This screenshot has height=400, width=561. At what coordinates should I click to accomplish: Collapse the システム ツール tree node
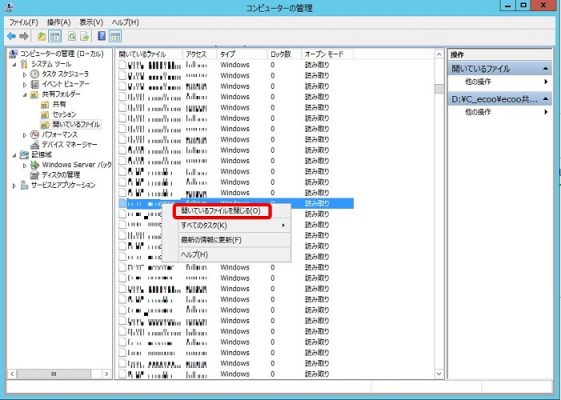click(15, 64)
